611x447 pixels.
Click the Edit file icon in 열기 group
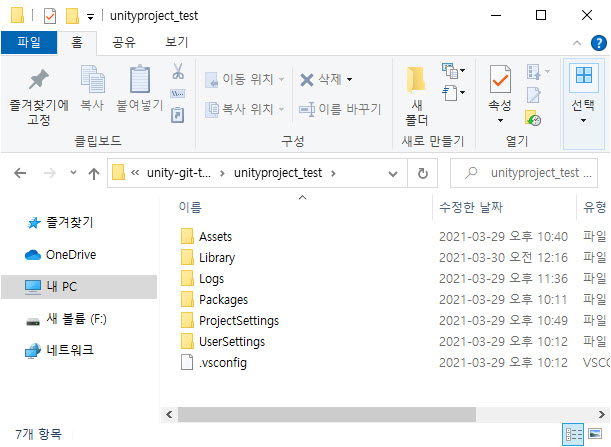[533, 95]
